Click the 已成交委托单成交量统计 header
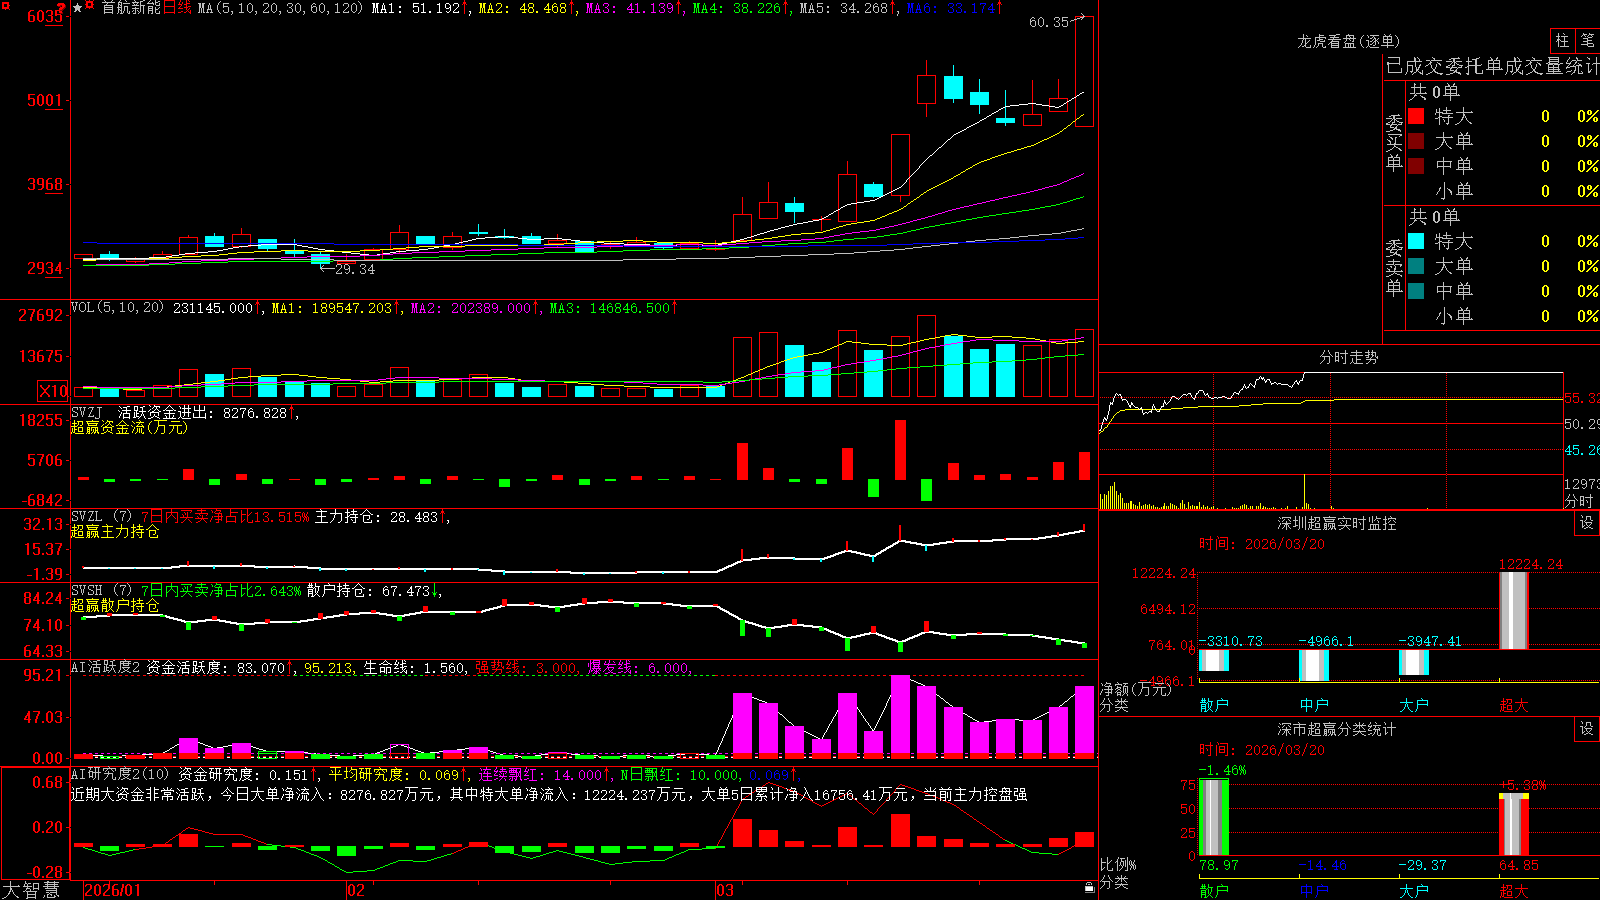Image resolution: width=1600 pixels, height=900 pixels. pos(1492,66)
